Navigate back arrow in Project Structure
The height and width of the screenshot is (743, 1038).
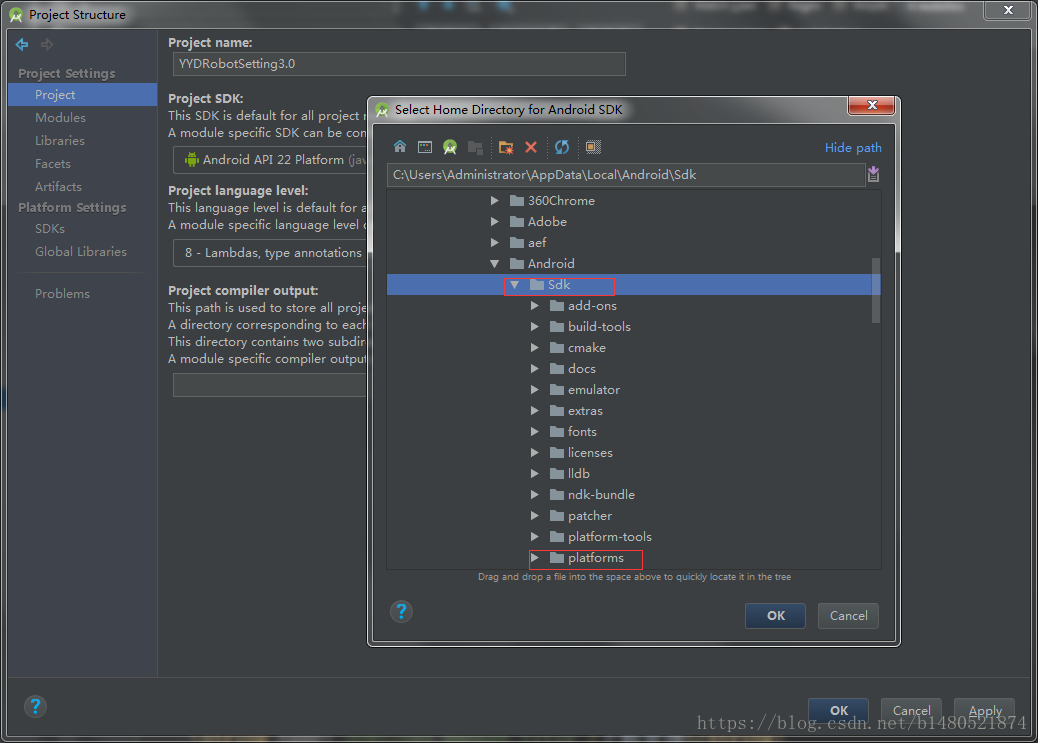[22, 44]
